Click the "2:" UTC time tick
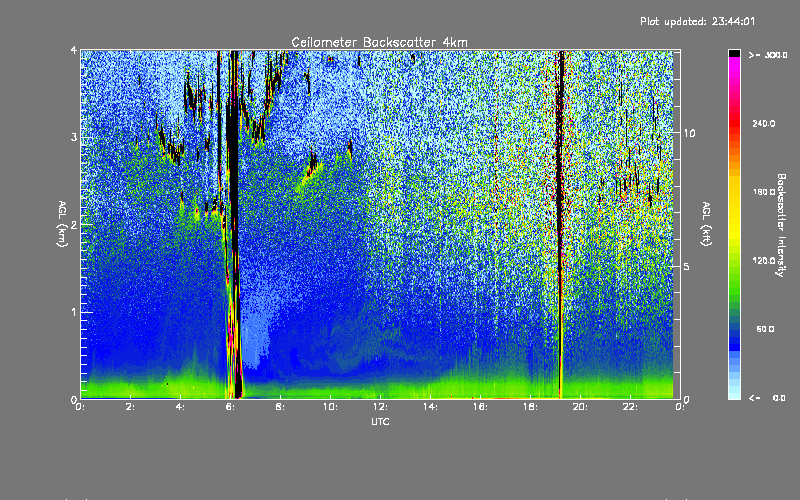This screenshot has height=500, width=800. point(131,407)
